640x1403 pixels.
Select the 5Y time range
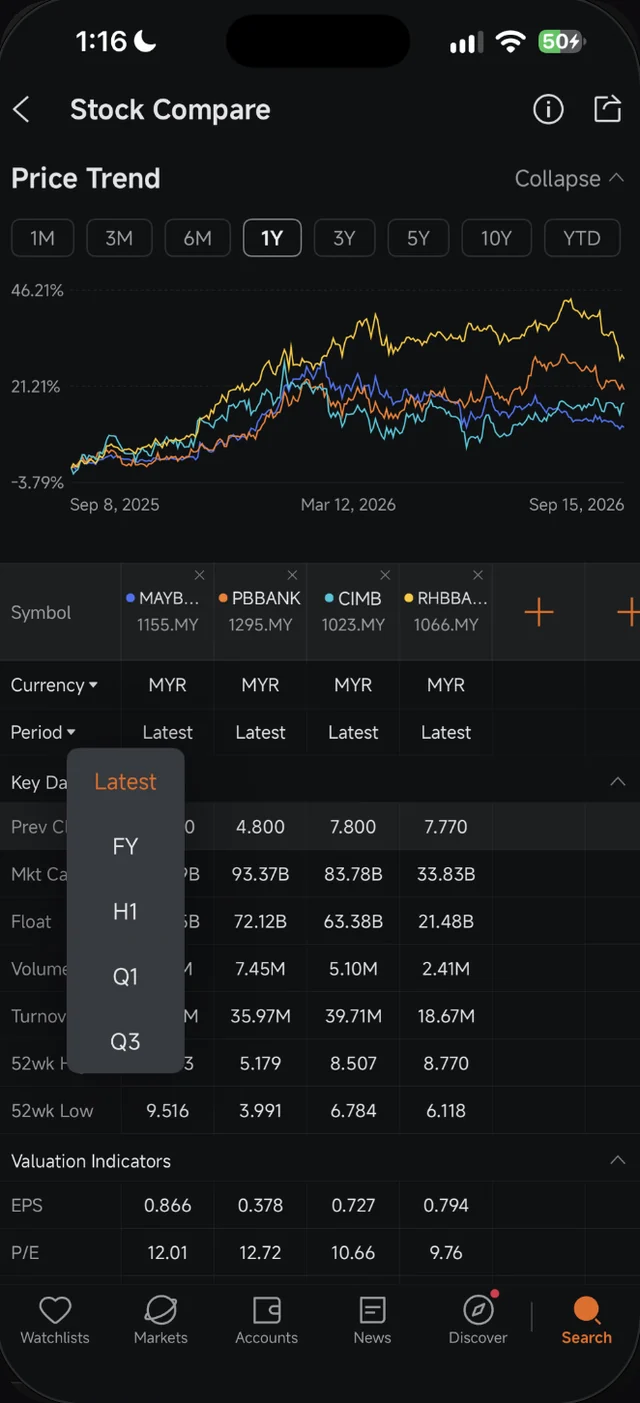(418, 238)
